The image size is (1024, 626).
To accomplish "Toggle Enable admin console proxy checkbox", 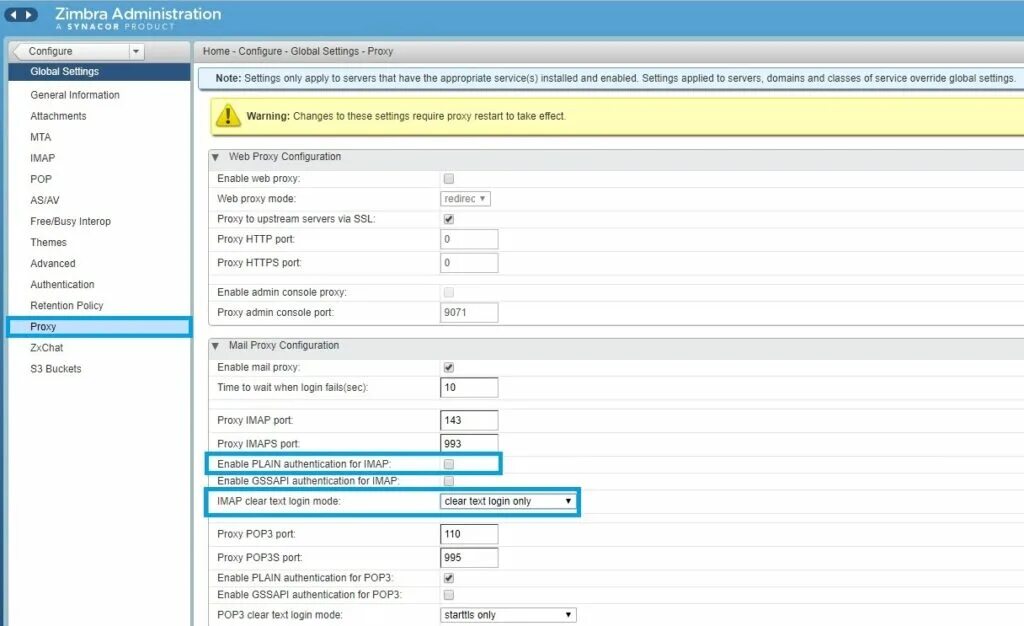I will pos(449,292).
